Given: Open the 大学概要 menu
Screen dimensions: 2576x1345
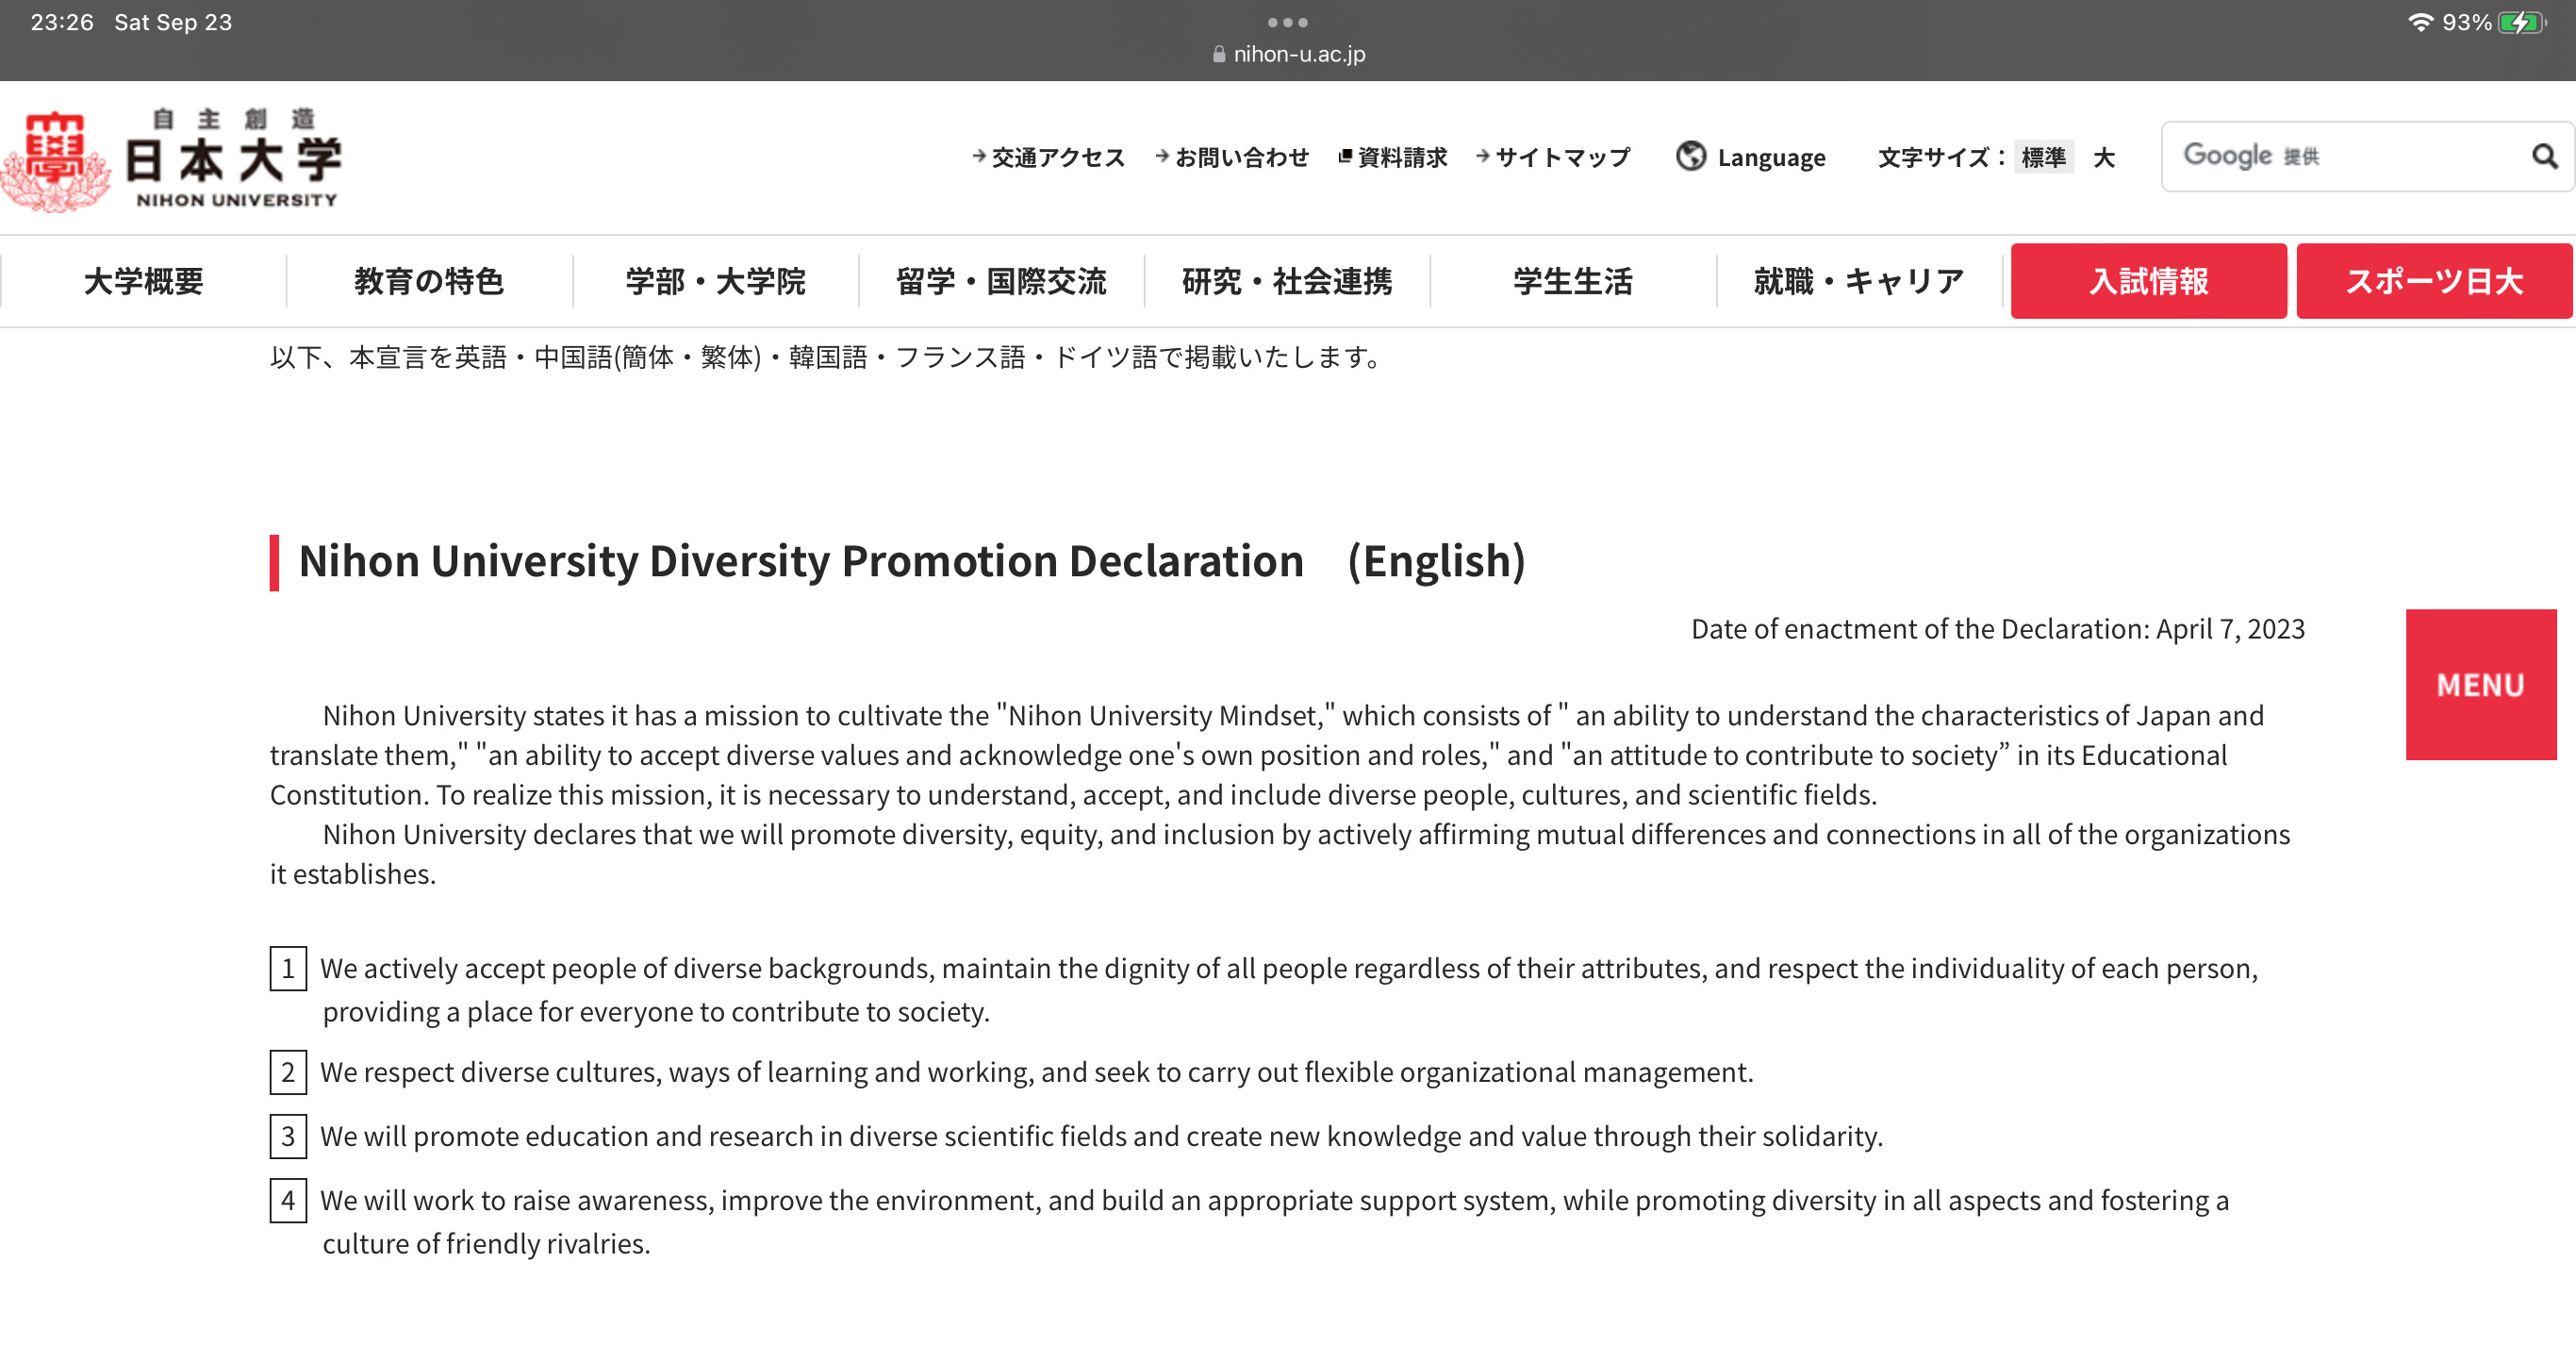Looking at the screenshot, I should [144, 281].
